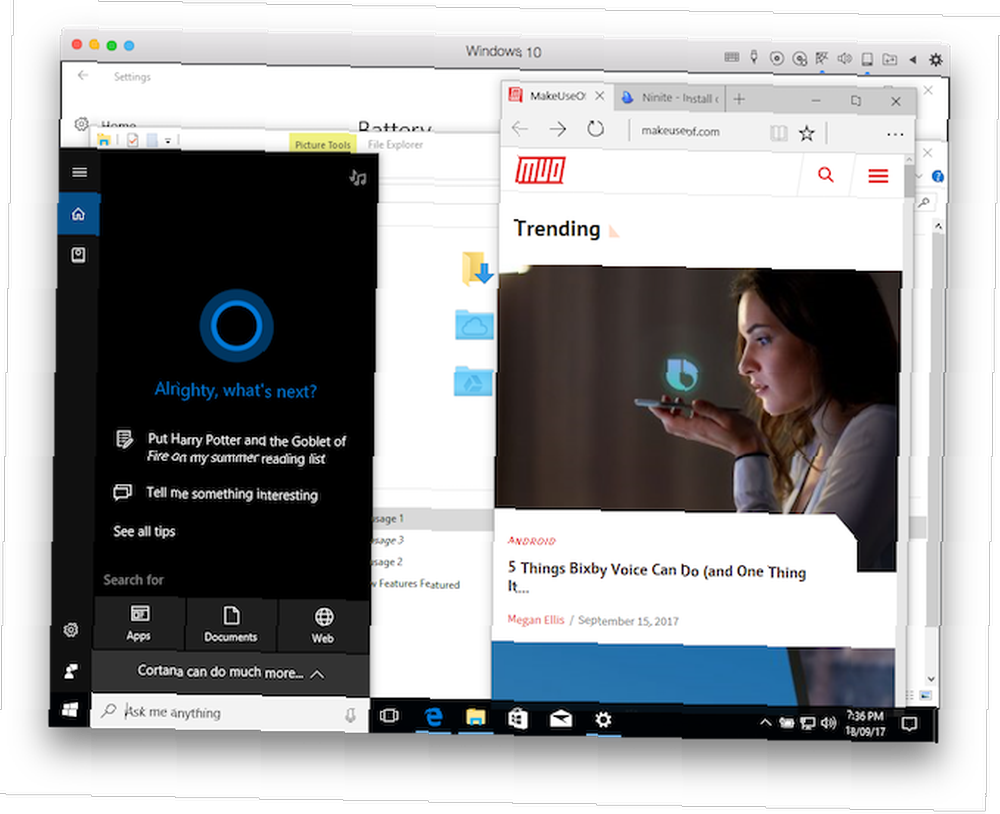Open Quick Access Toolbar dropdown in File Explorer
The width and height of the screenshot is (1000, 814).
[x=168, y=141]
